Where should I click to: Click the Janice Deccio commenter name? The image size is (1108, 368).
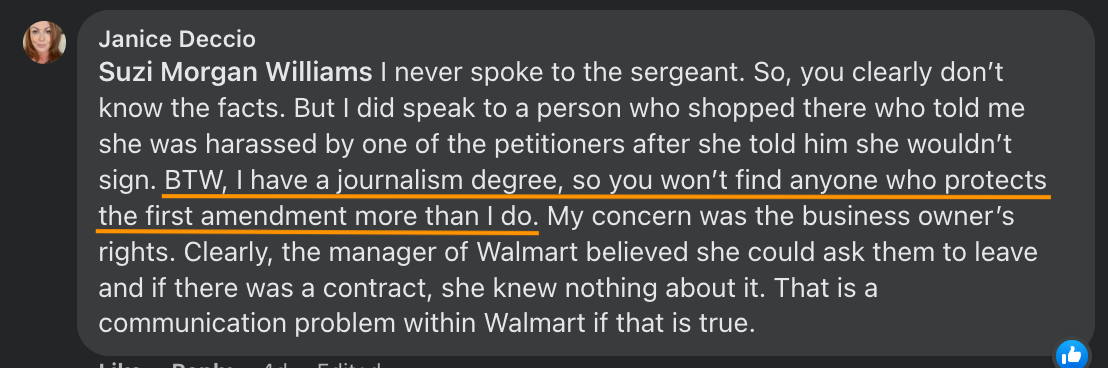[x=177, y=40]
